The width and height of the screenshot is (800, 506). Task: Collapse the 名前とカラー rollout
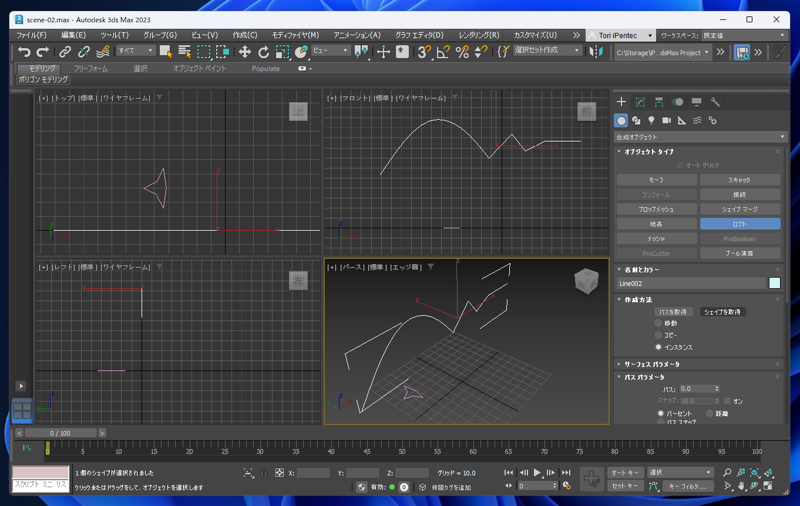pyautogui.click(x=642, y=269)
